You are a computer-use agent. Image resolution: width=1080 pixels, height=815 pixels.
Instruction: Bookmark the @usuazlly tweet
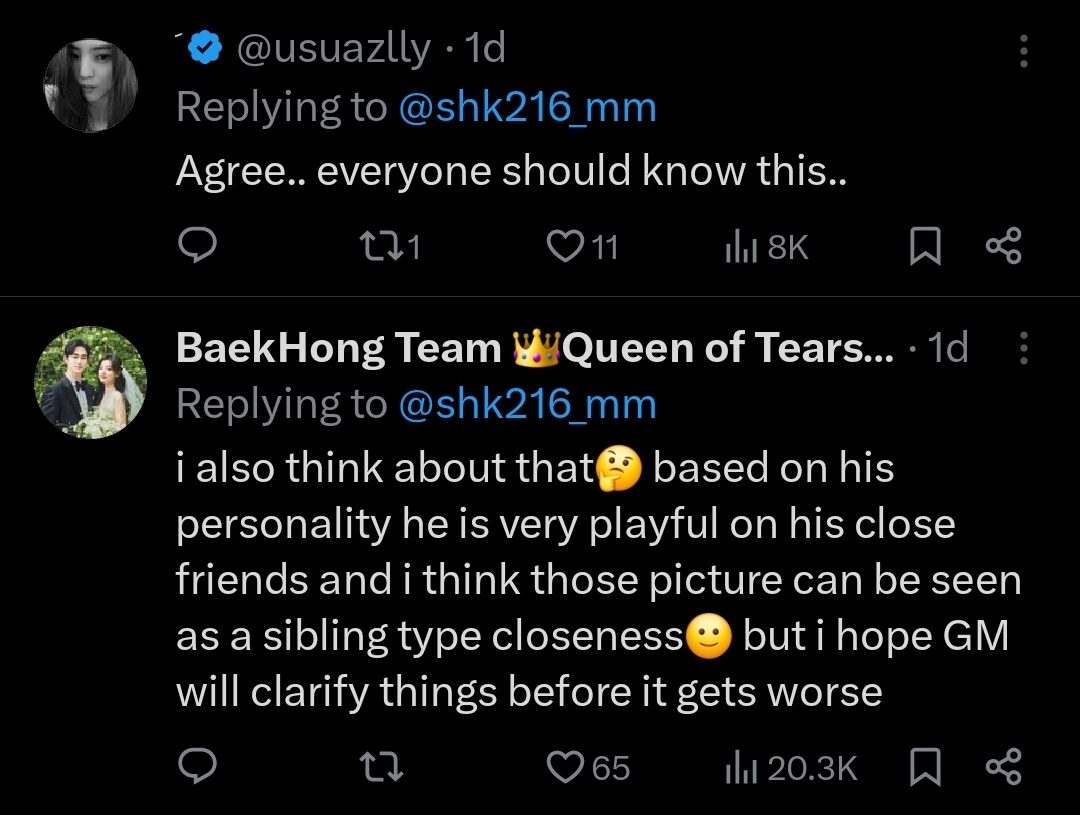point(925,246)
